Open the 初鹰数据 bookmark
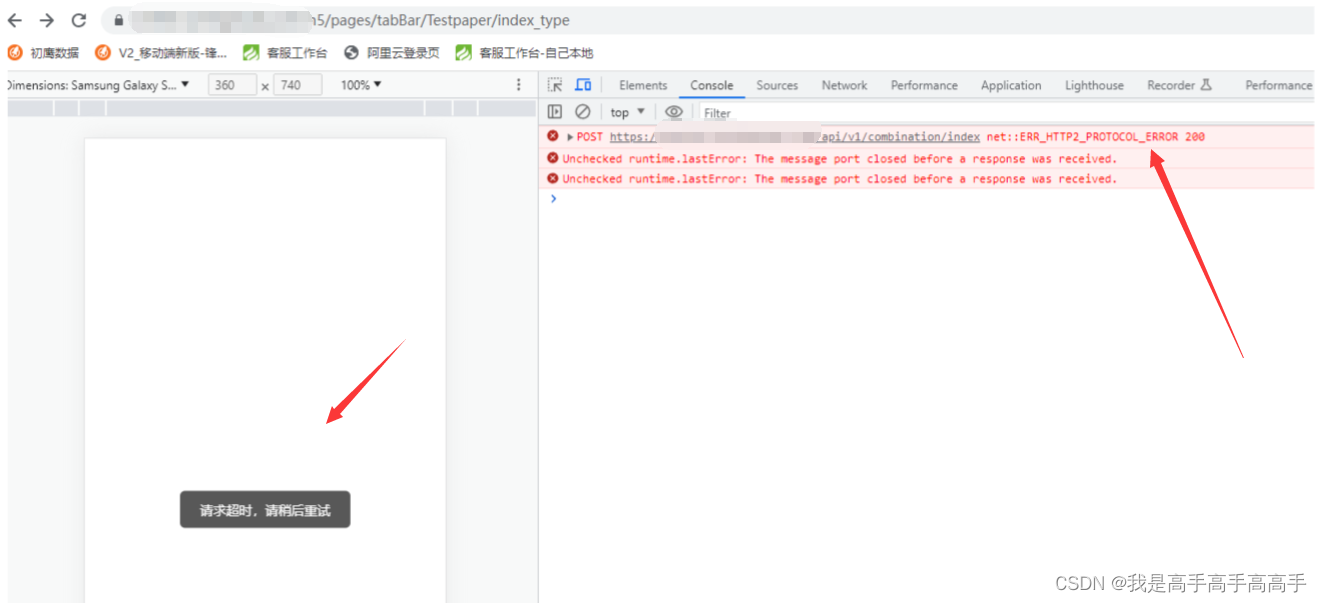Viewport: 1322px width, 603px height. tap(43, 53)
